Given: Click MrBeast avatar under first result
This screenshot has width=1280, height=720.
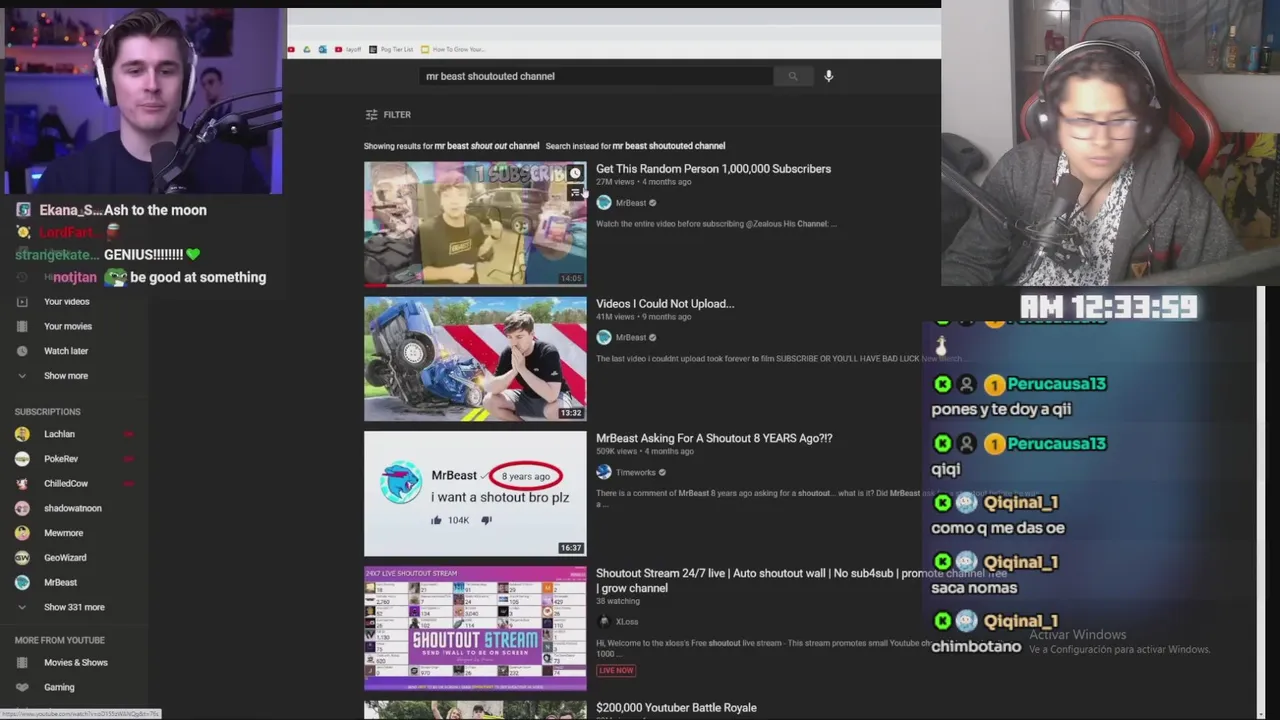Looking at the screenshot, I should [603, 203].
